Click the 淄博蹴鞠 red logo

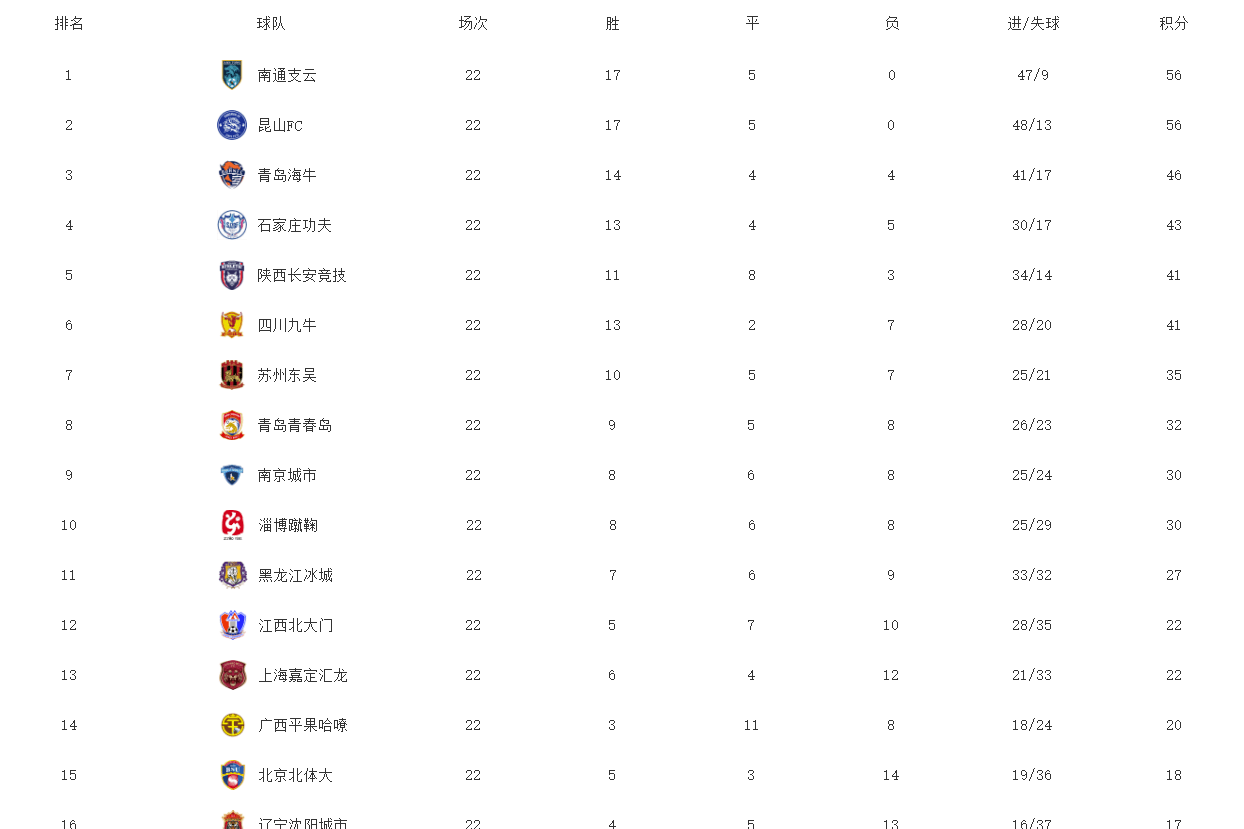click(x=233, y=525)
